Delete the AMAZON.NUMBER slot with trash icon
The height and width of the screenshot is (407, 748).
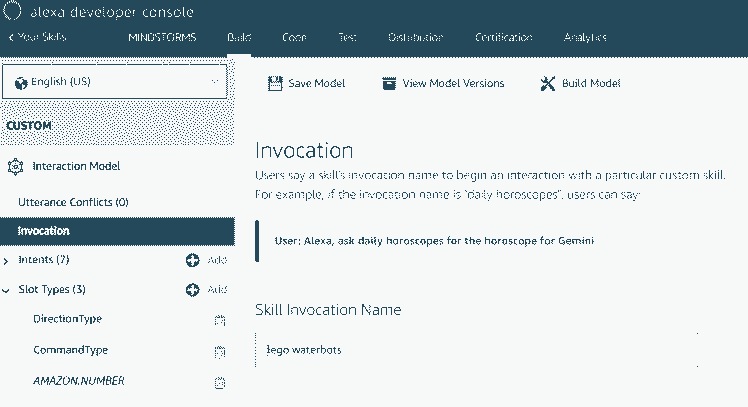coord(220,382)
